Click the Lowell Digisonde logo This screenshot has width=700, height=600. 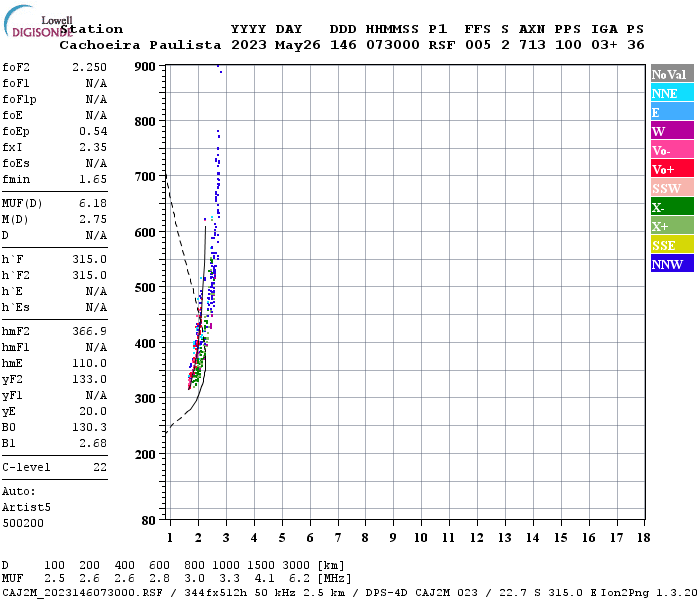pos(38,21)
